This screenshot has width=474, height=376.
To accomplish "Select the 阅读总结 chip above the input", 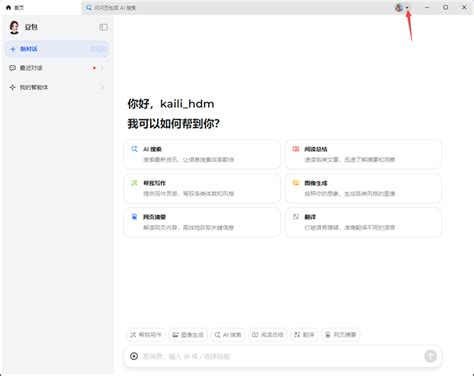I will [268, 335].
